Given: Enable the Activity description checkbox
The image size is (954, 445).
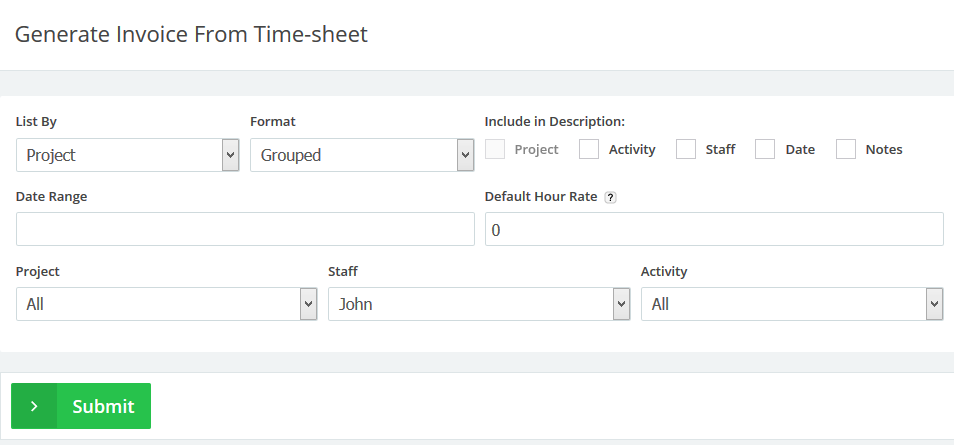Looking at the screenshot, I should point(589,149).
